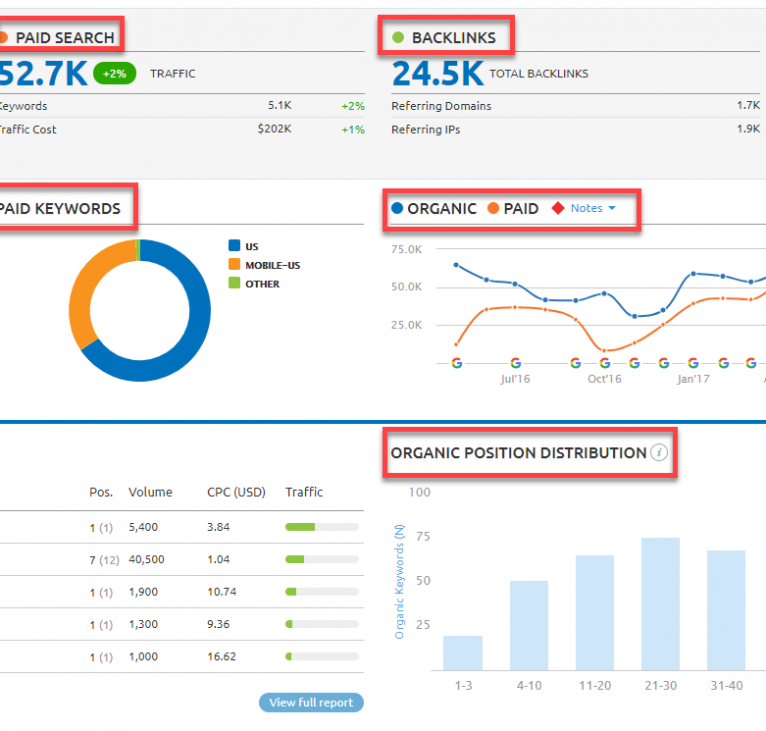
Task: Select the leftmost Google marker on the timeline
Action: click(x=457, y=363)
